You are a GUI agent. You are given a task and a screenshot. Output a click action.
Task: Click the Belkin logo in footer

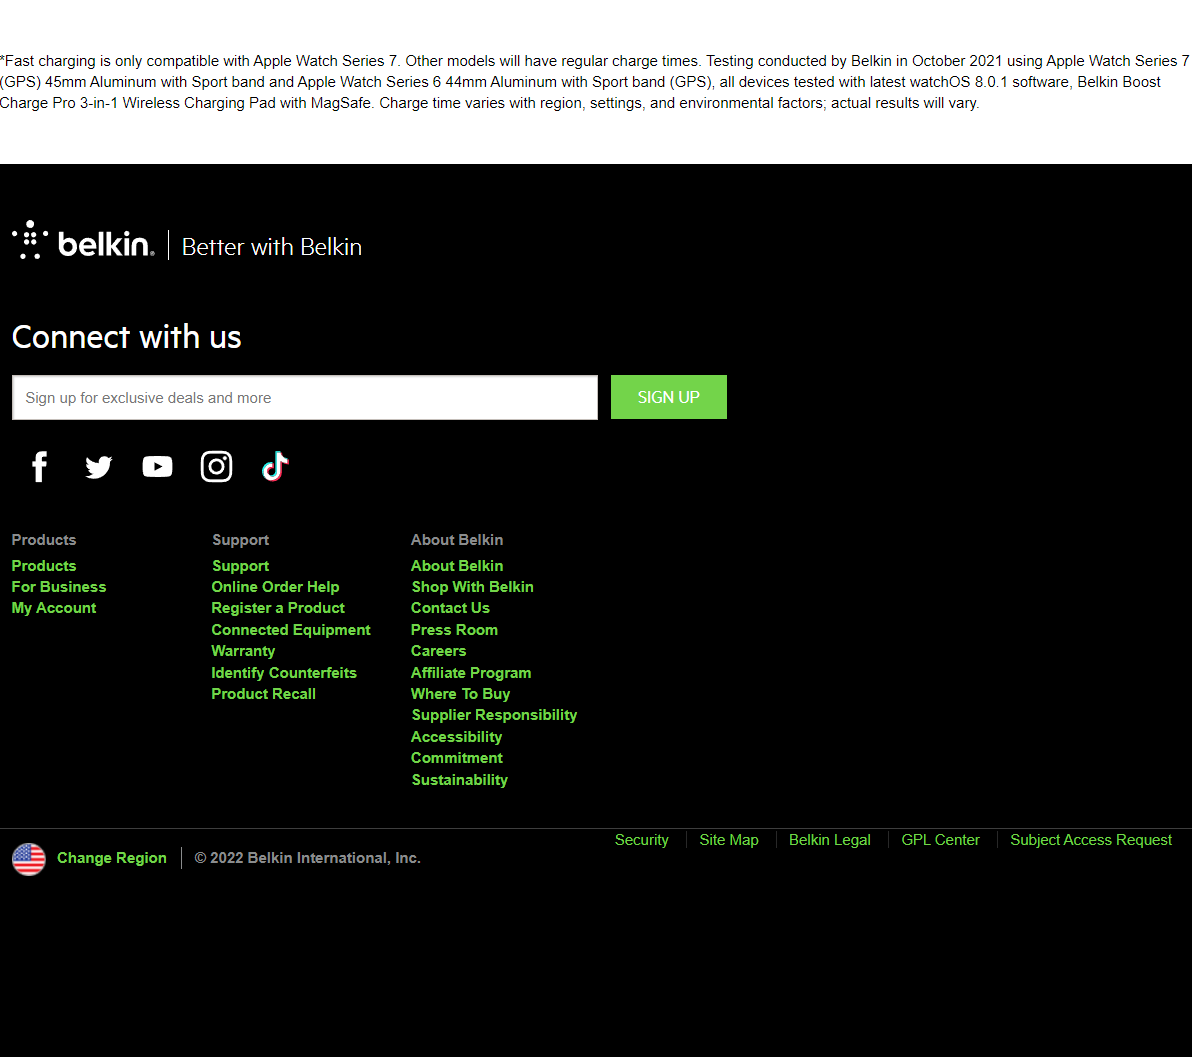83,241
